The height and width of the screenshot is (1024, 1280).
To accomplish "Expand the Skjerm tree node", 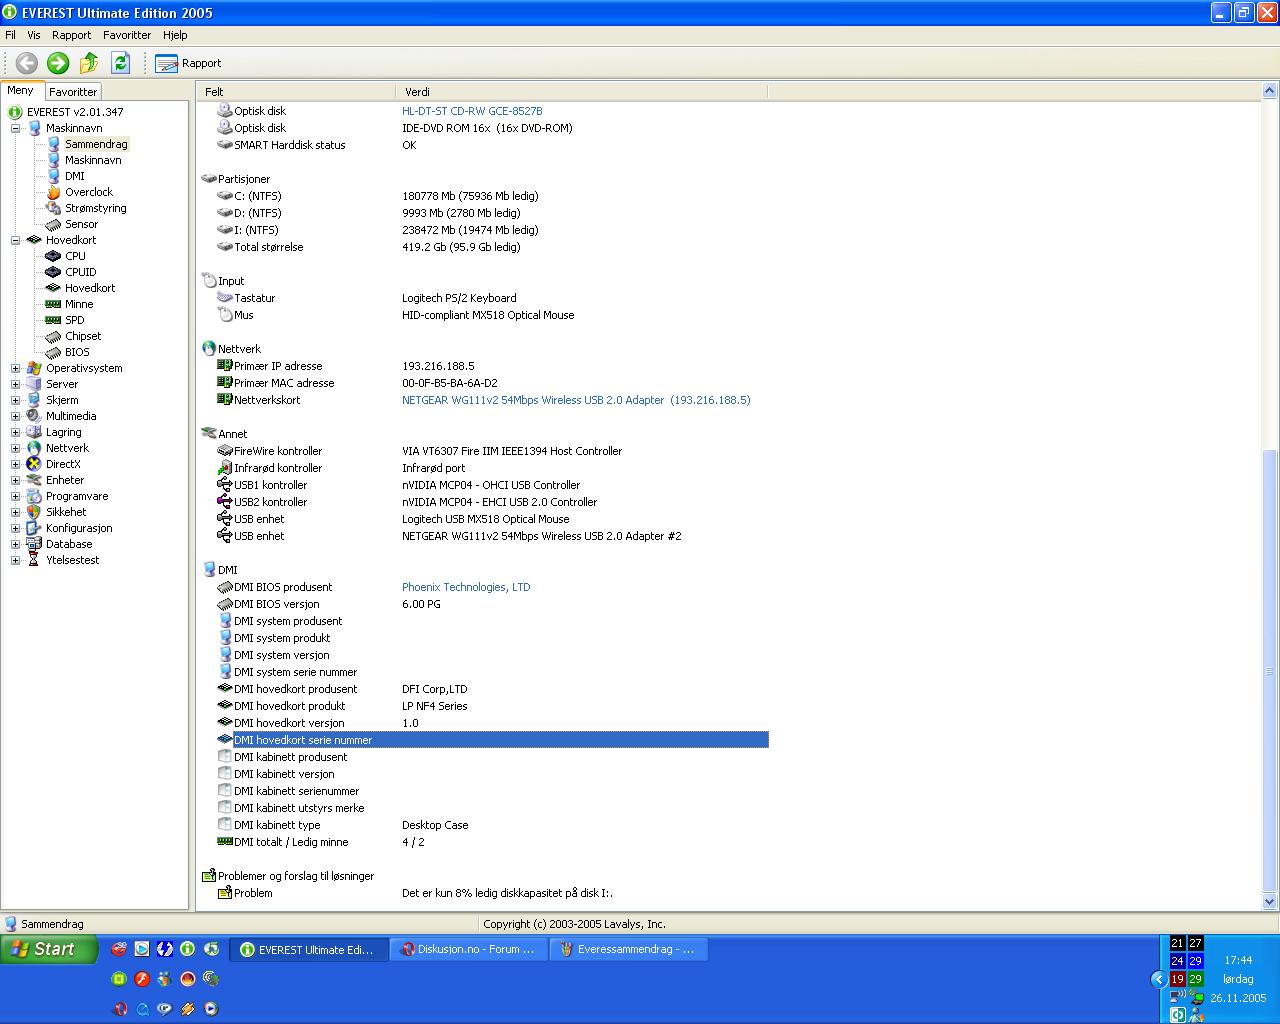I will click(16, 400).
